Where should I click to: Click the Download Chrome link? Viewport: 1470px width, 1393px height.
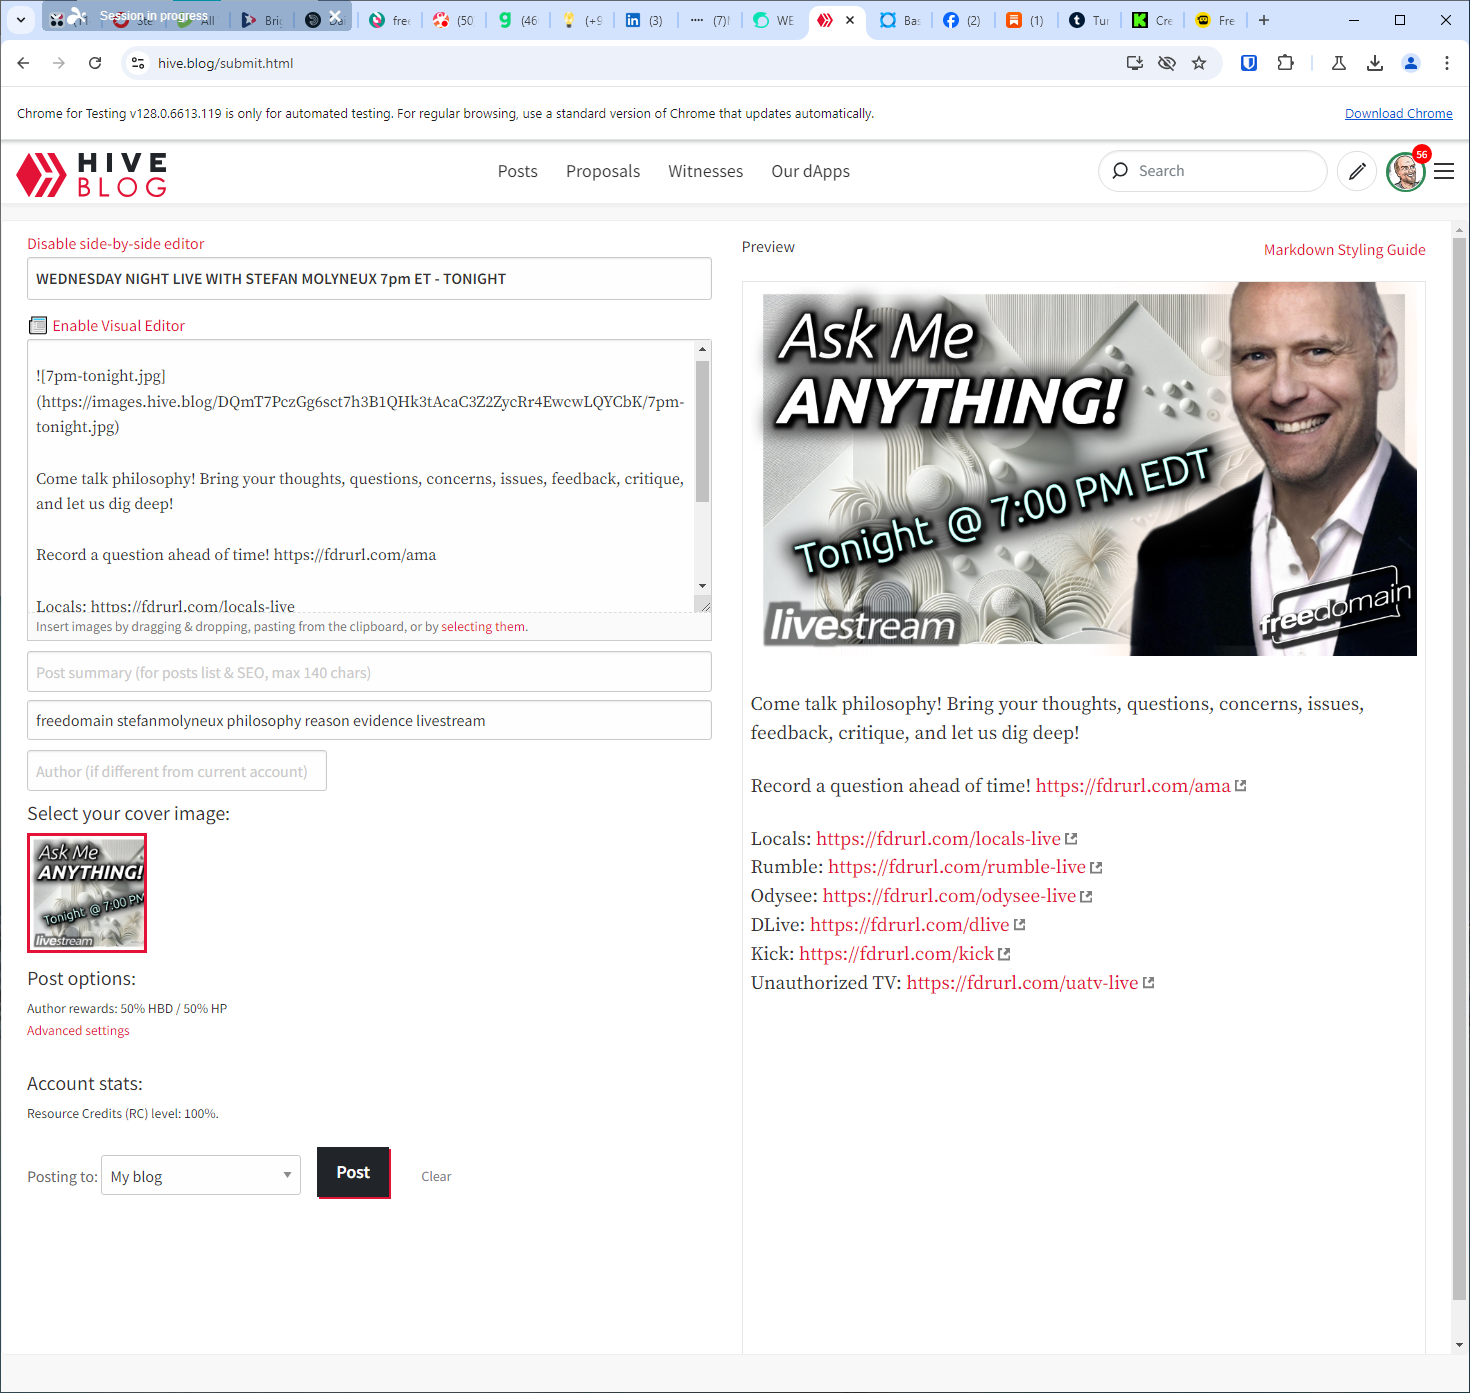pos(1399,113)
